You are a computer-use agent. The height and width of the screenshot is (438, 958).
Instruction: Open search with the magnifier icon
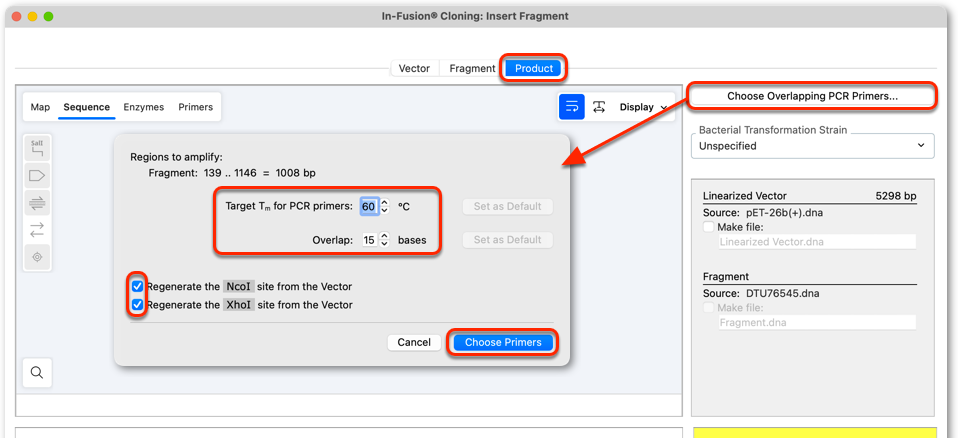37,373
